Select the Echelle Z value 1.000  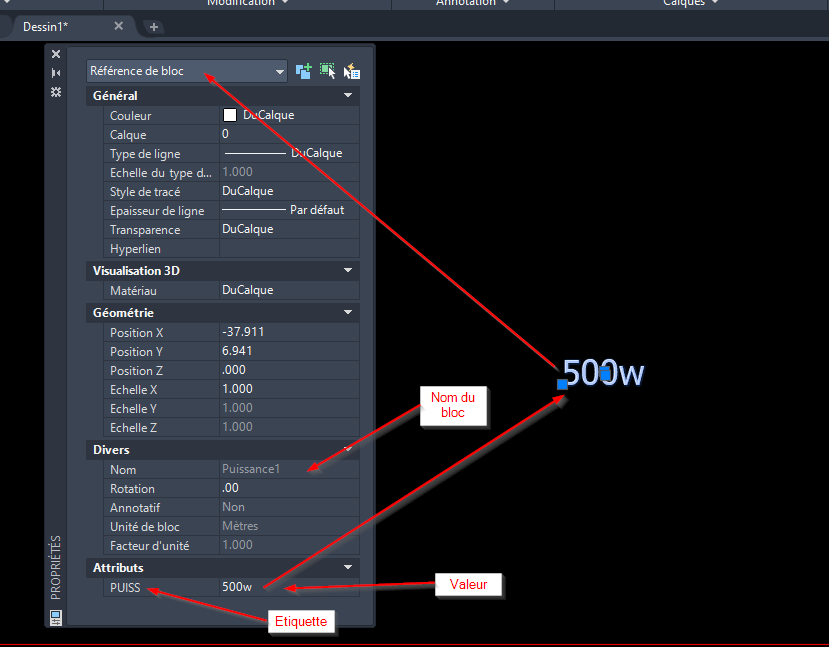[x=289, y=427]
